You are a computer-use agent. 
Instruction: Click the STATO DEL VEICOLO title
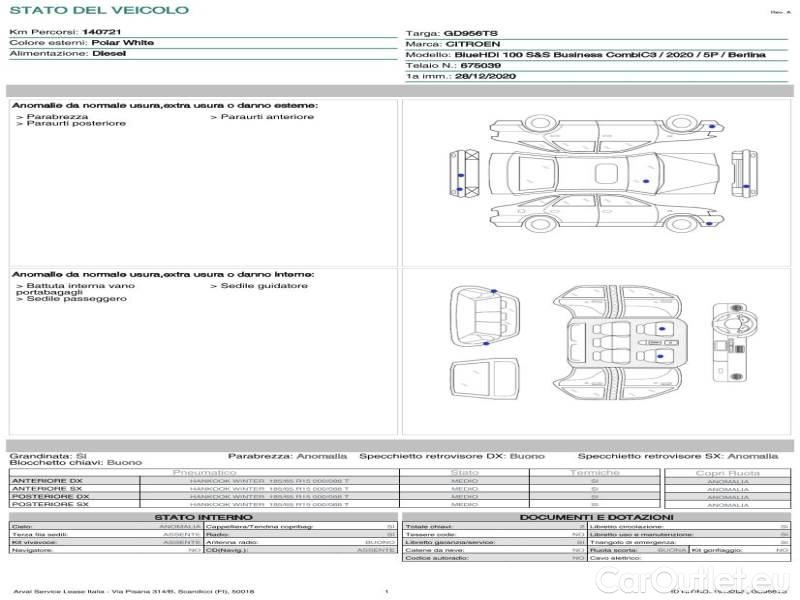click(99, 10)
